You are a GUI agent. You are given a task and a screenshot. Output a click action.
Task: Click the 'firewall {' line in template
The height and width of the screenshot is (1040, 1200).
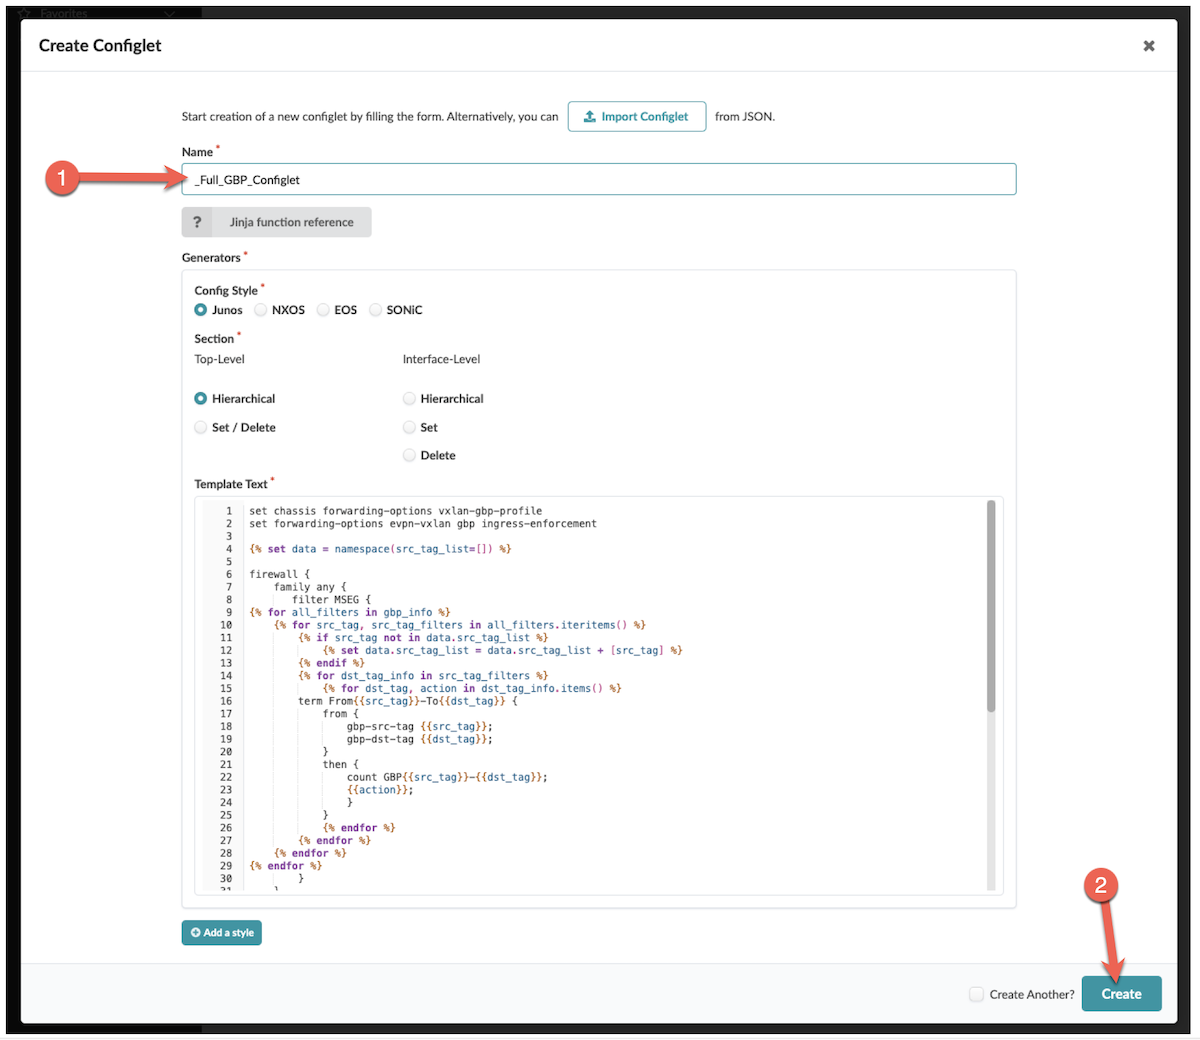pyautogui.click(x=280, y=575)
